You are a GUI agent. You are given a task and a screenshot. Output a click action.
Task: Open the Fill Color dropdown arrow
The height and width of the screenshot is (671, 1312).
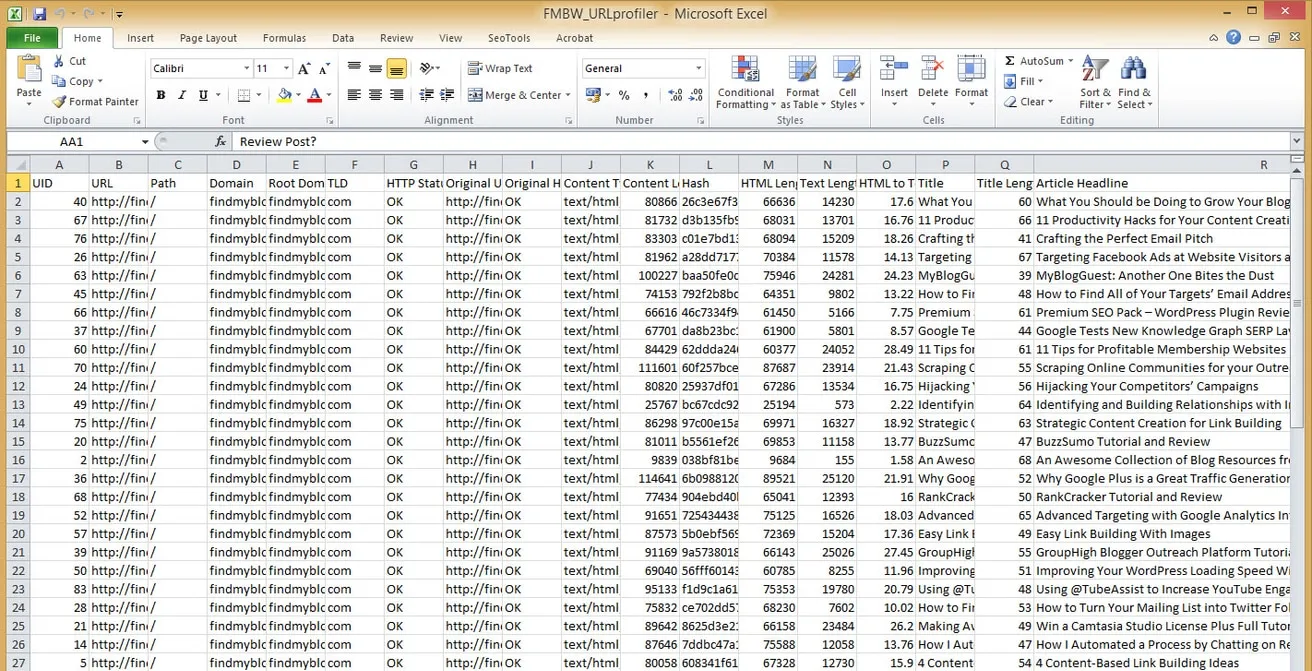(297, 95)
